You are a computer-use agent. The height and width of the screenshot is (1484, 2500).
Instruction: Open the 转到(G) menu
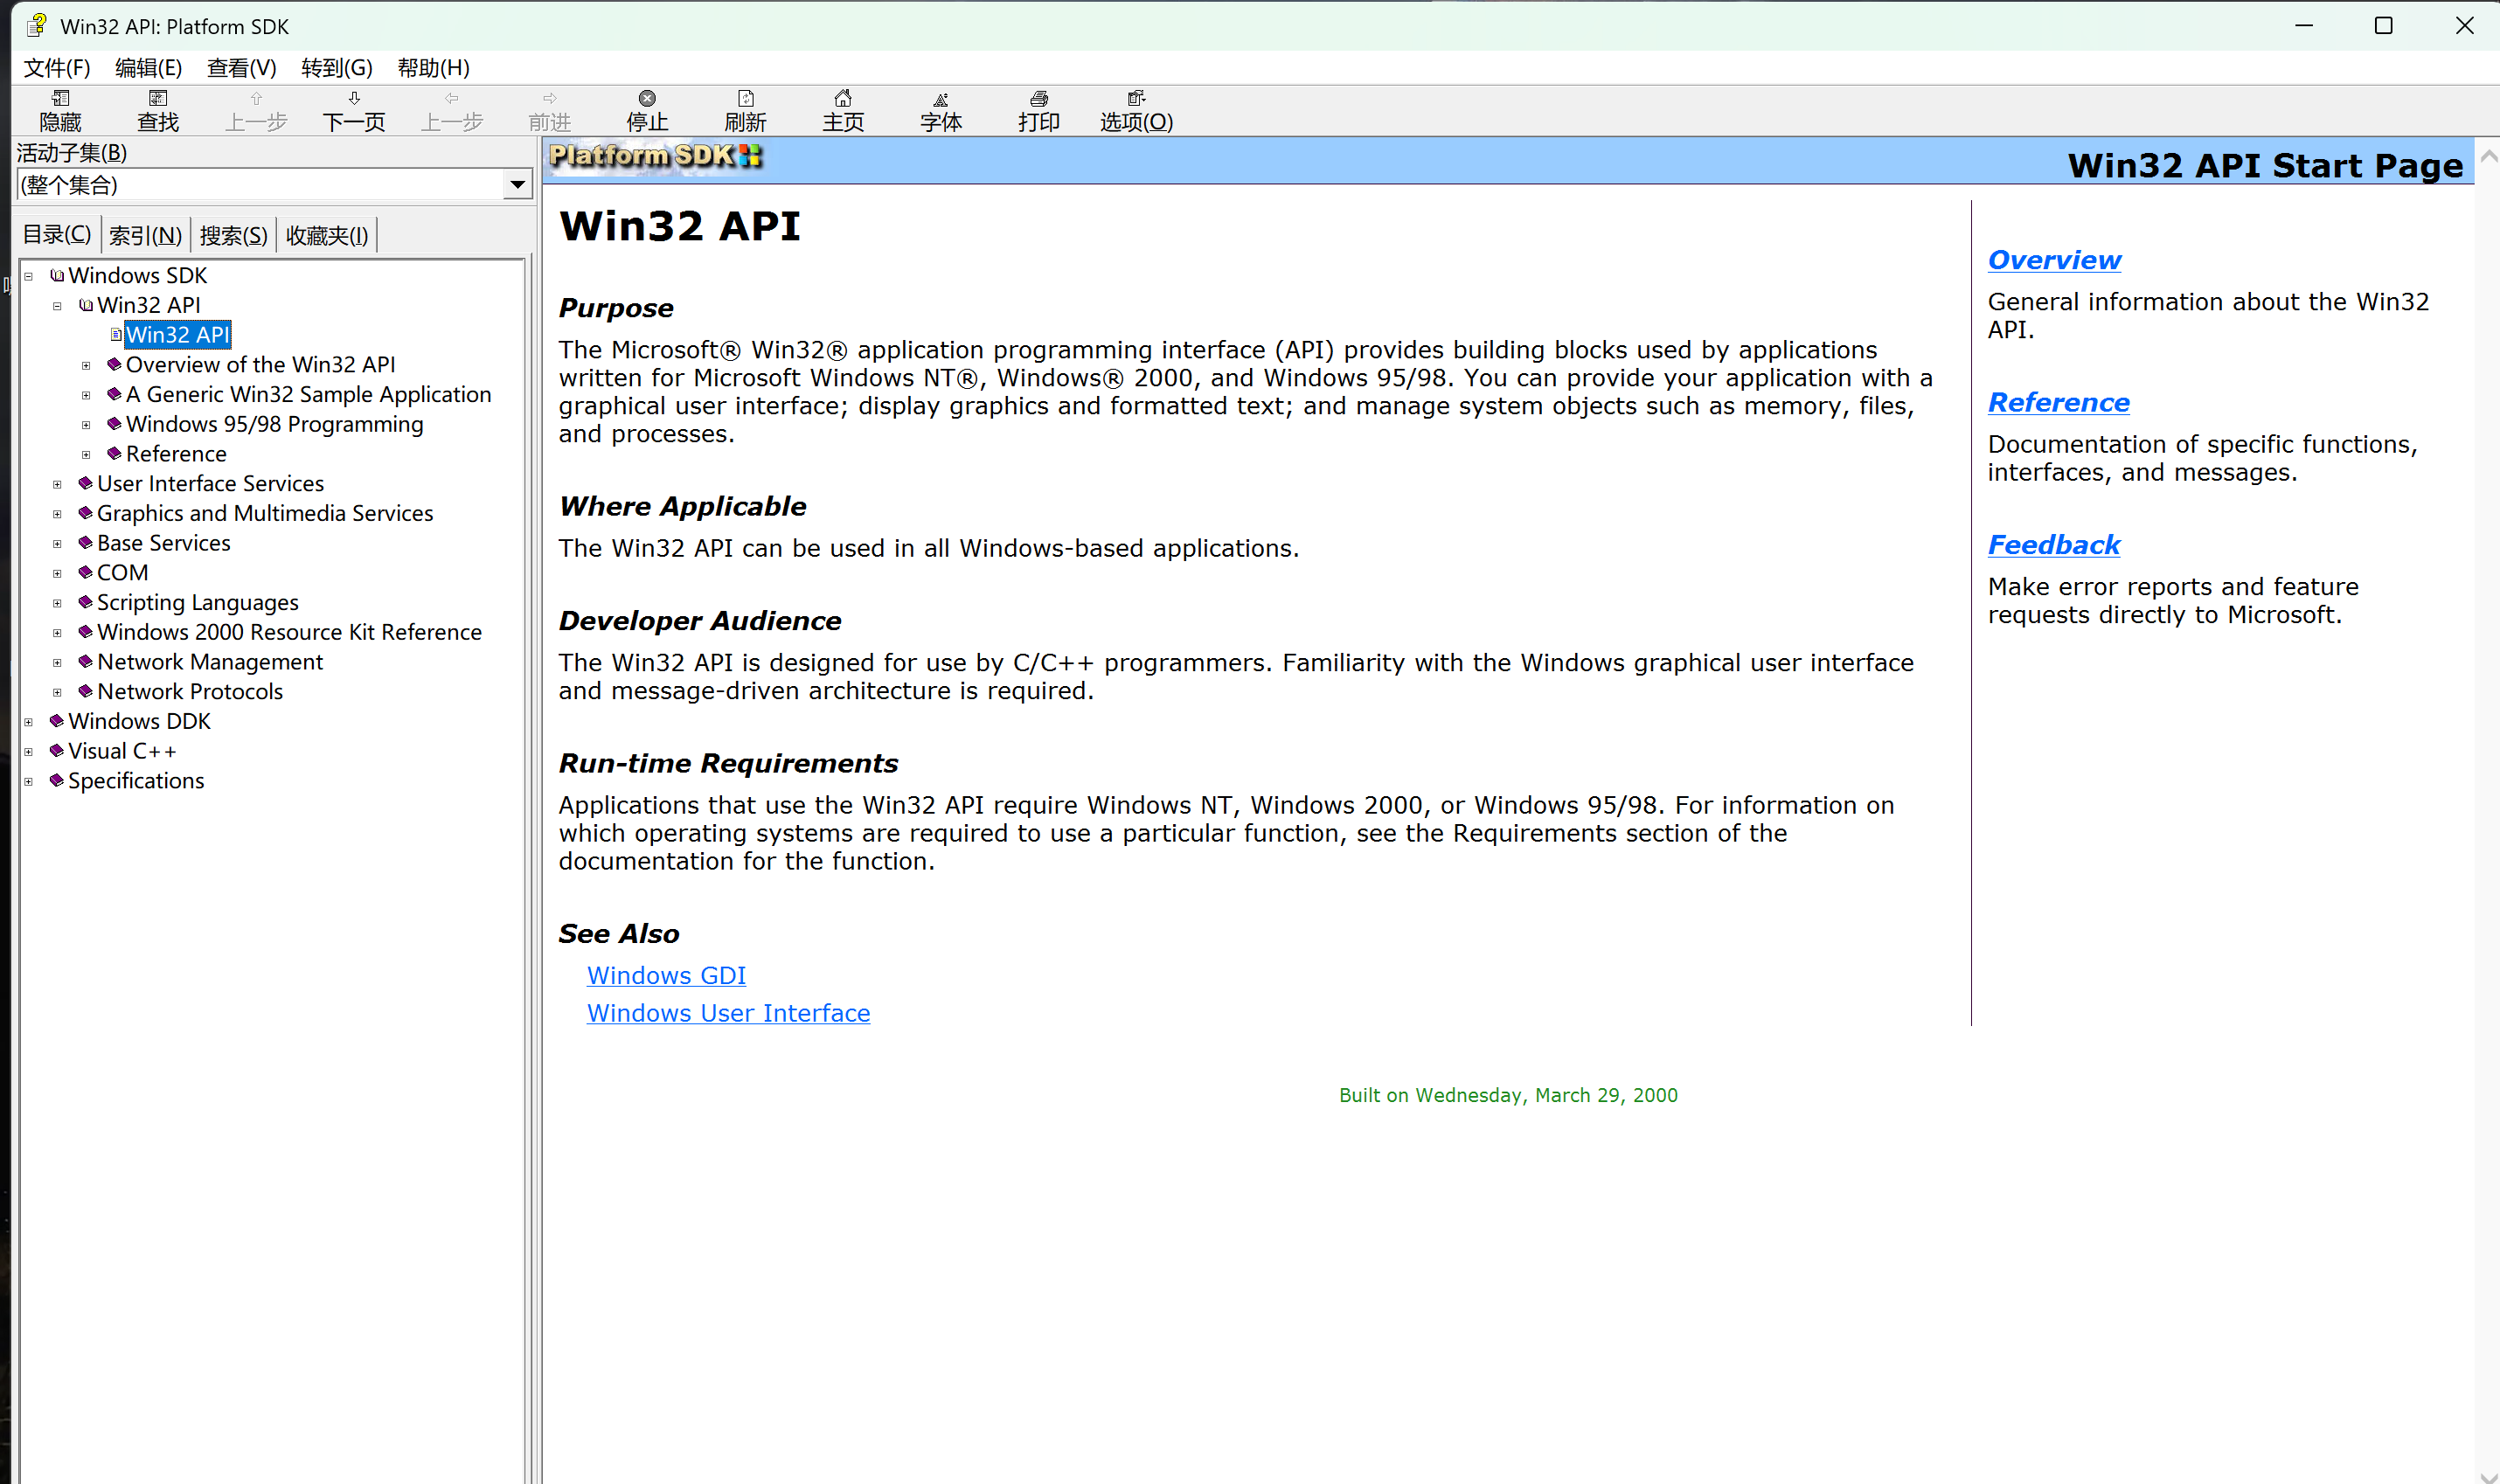pyautogui.click(x=336, y=68)
